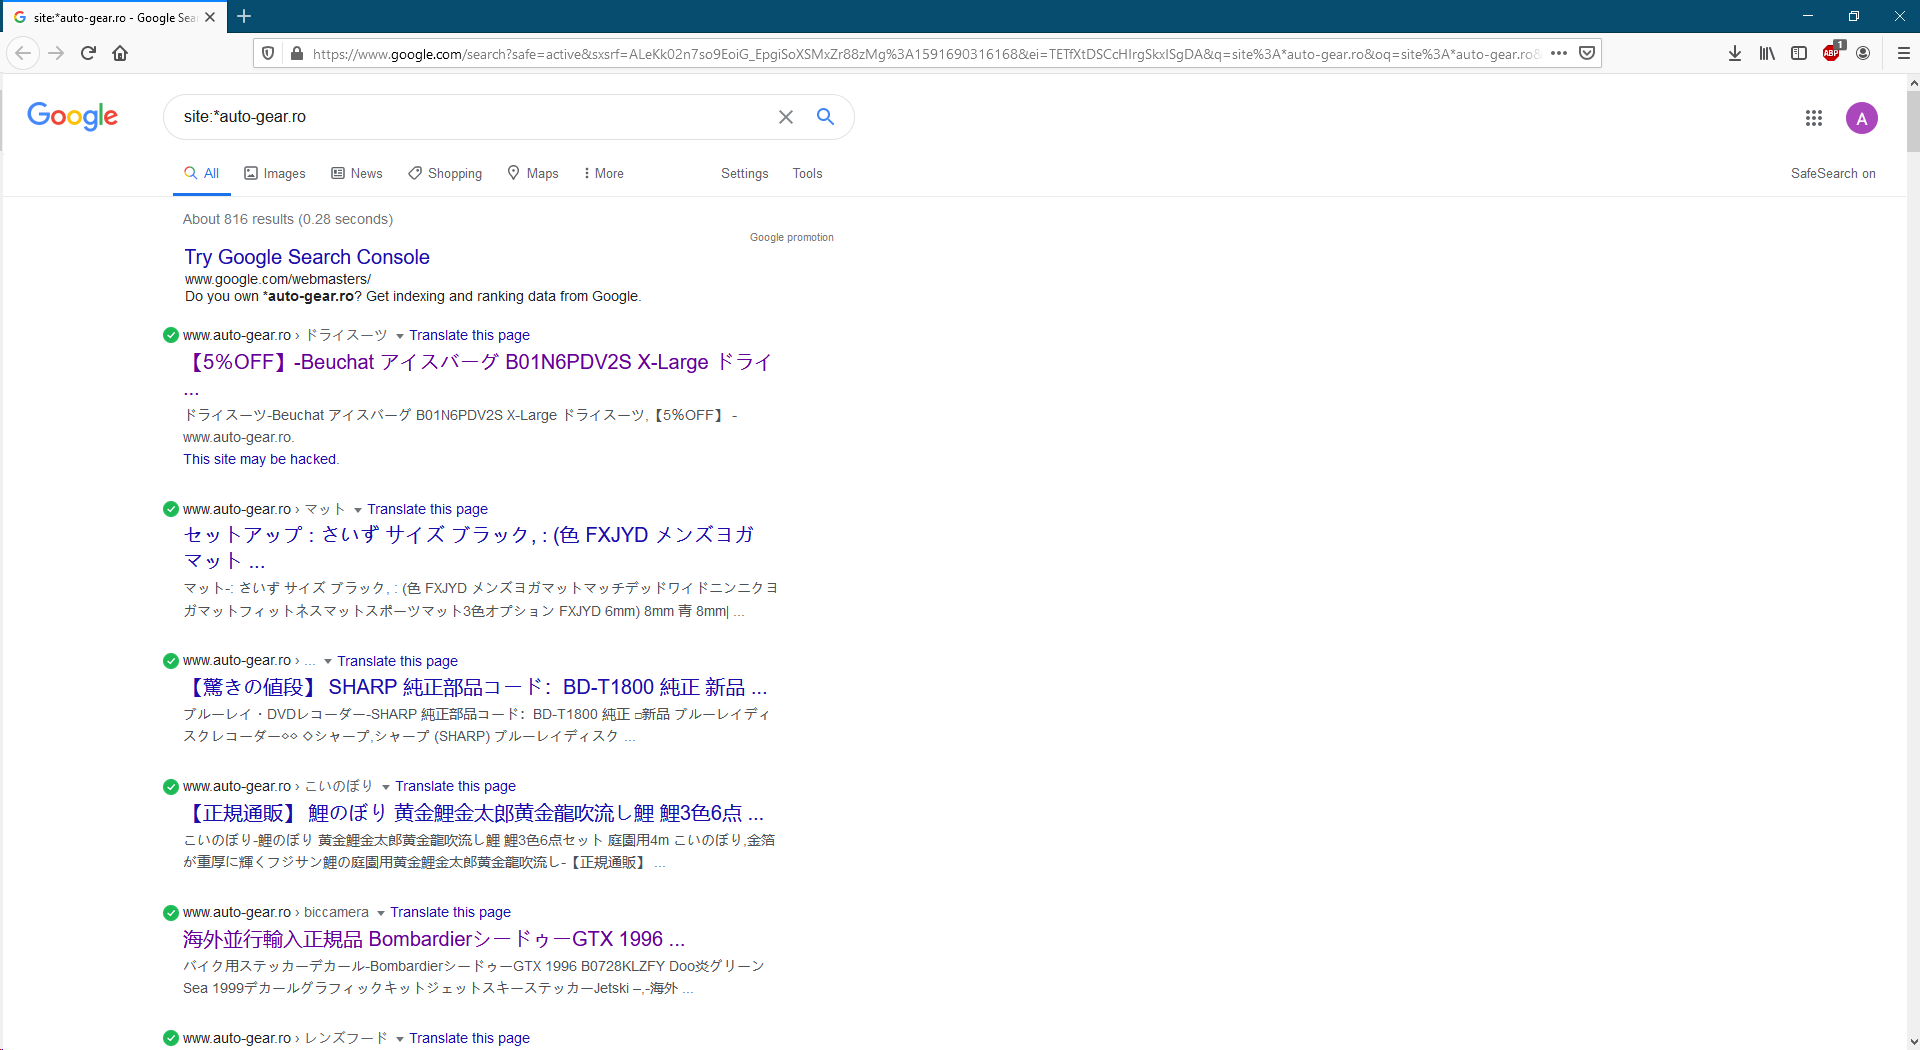Save page to Pocket

(1587, 53)
